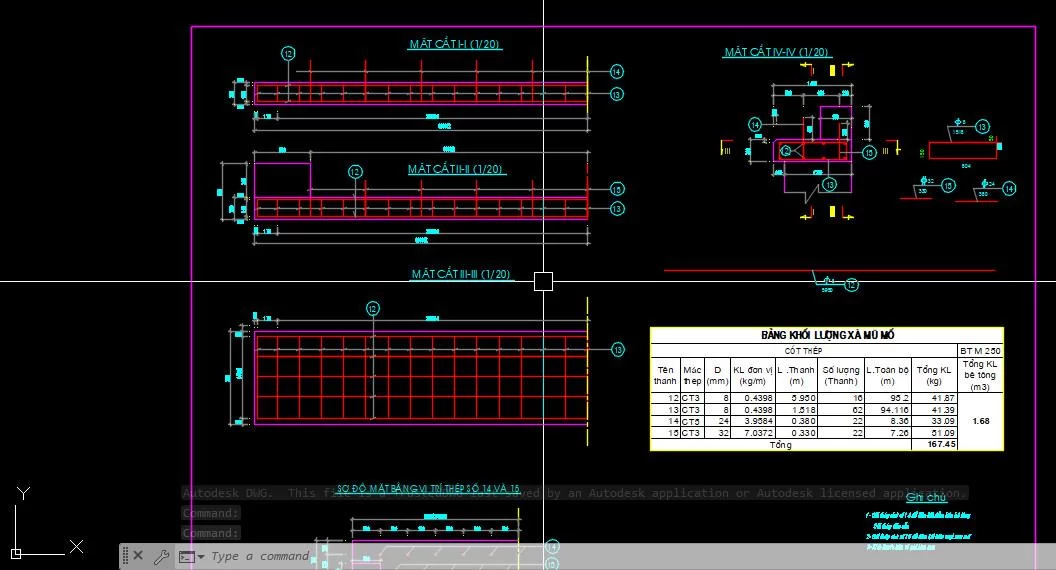
Task: Select balloon 15 beside section II-II
Action: click(x=617, y=189)
